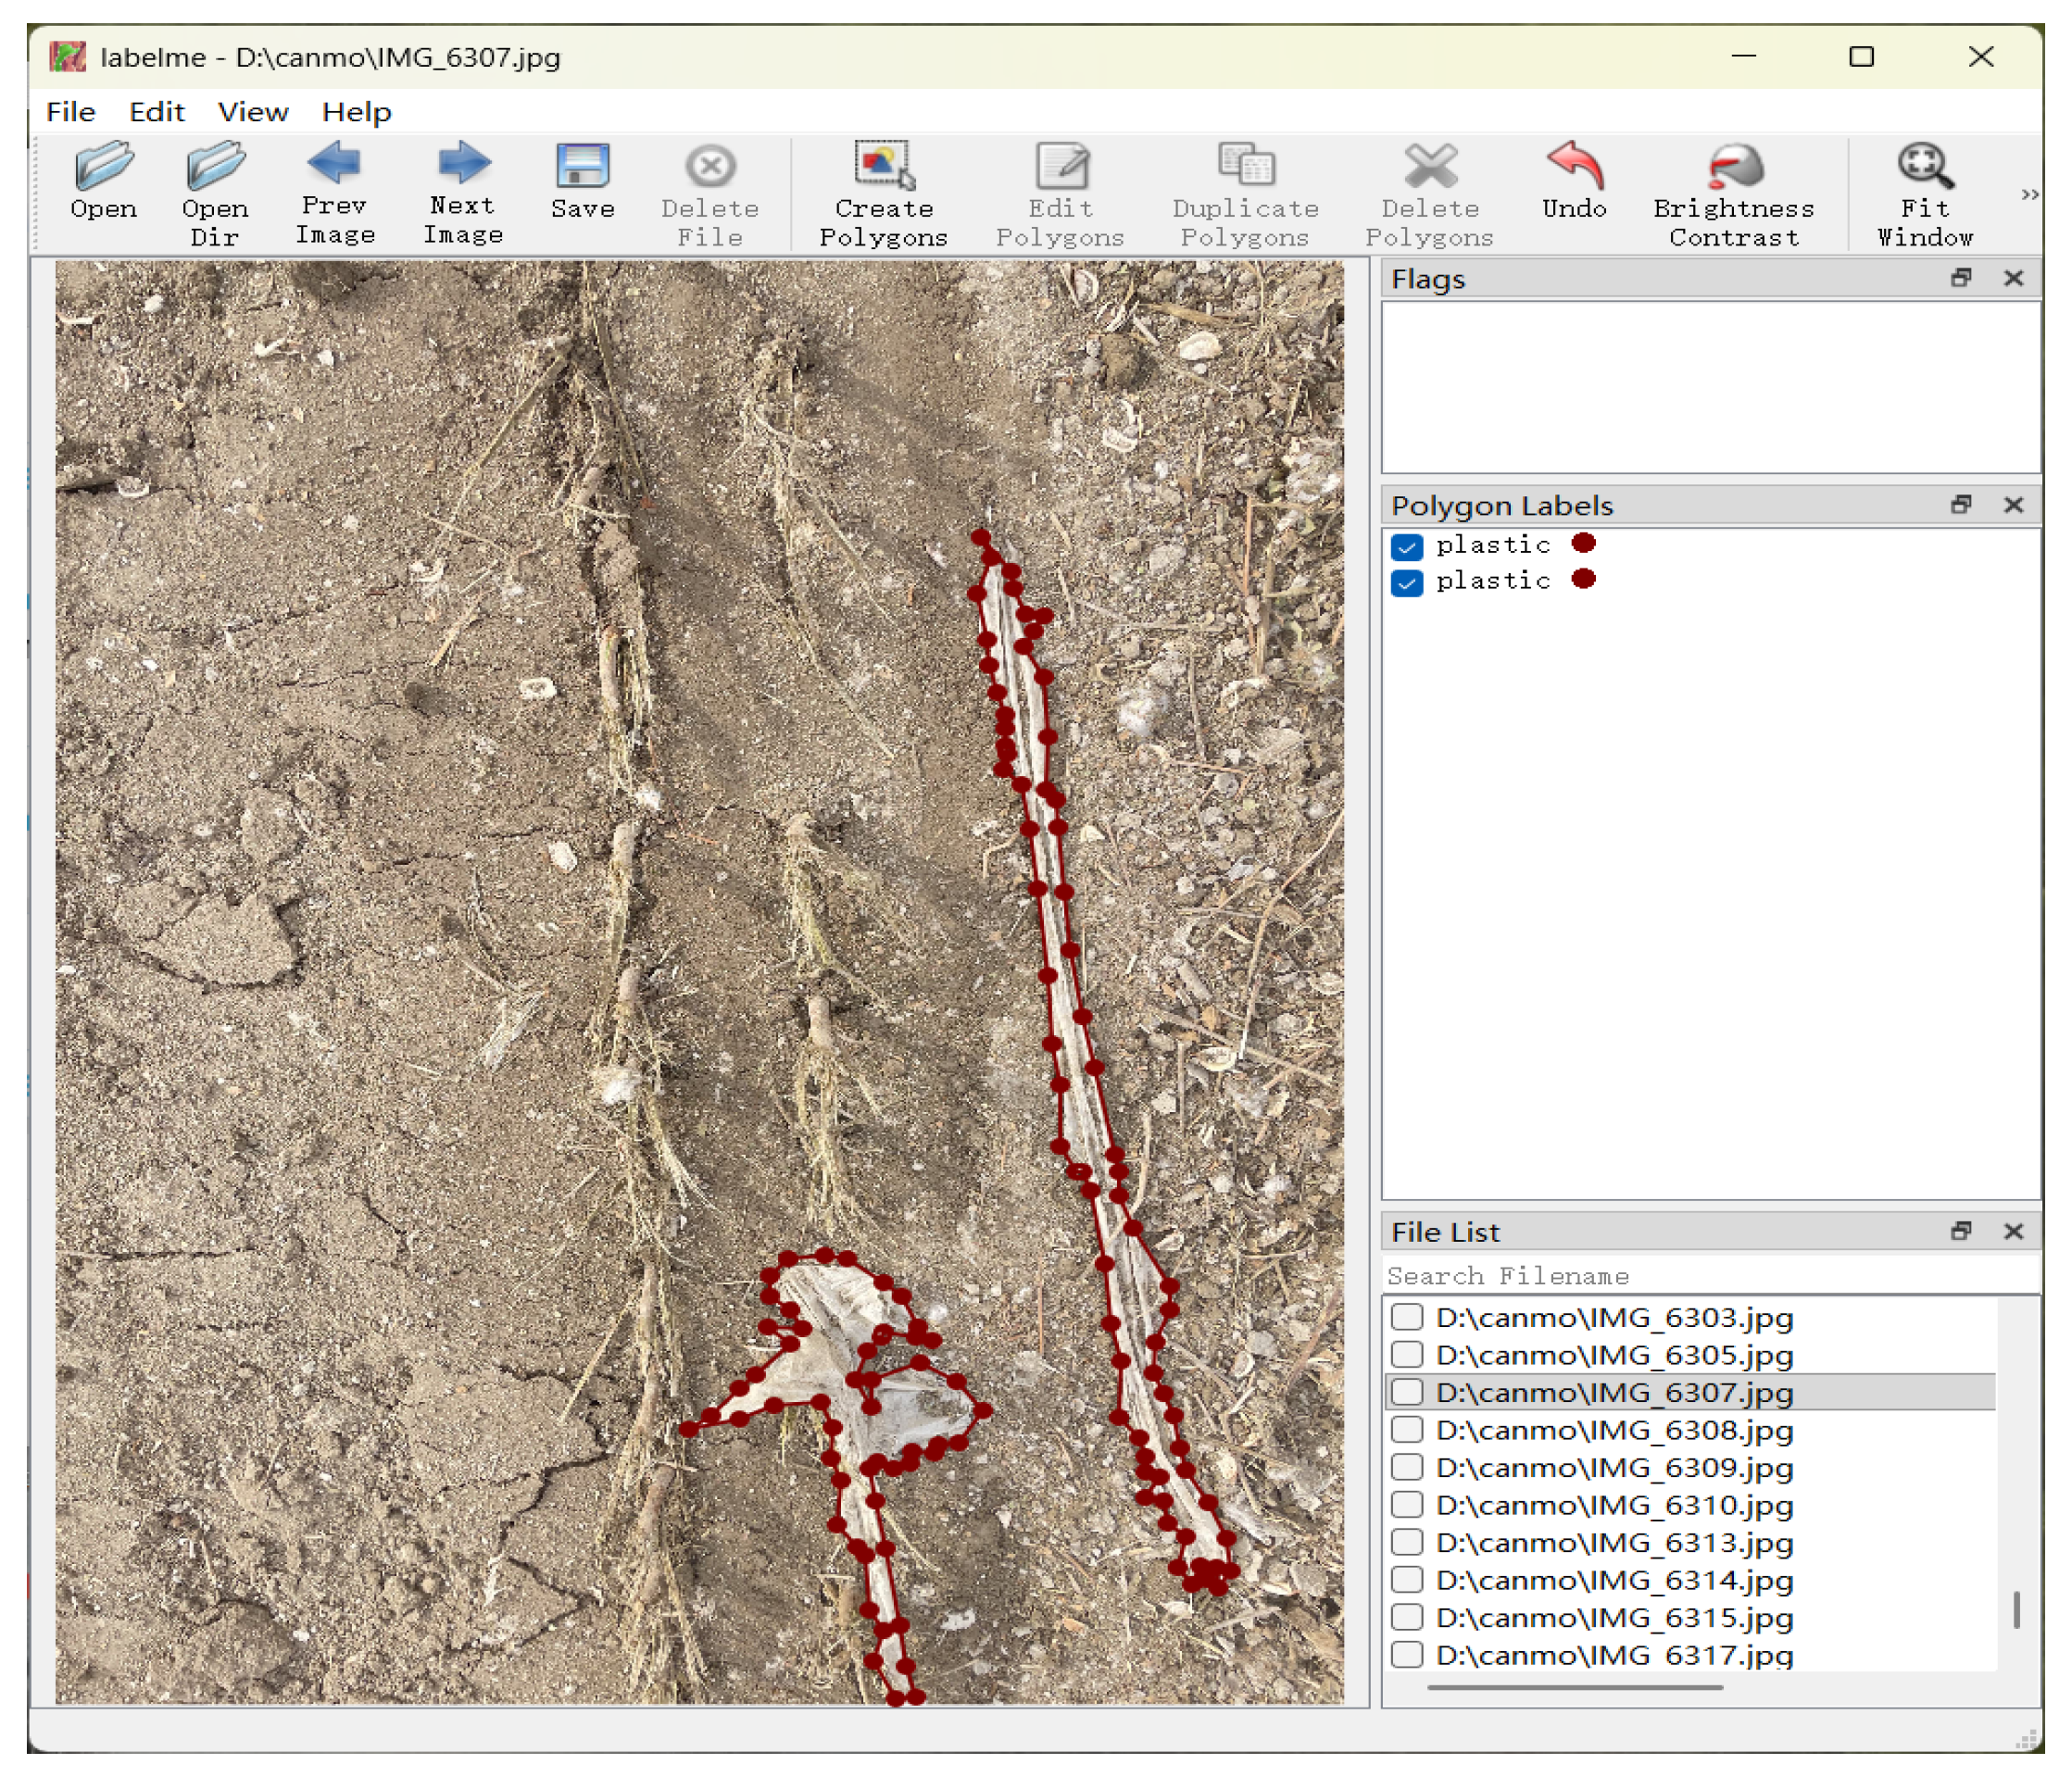Open the View menu
The height and width of the screenshot is (1777, 2072).
point(253,112)
